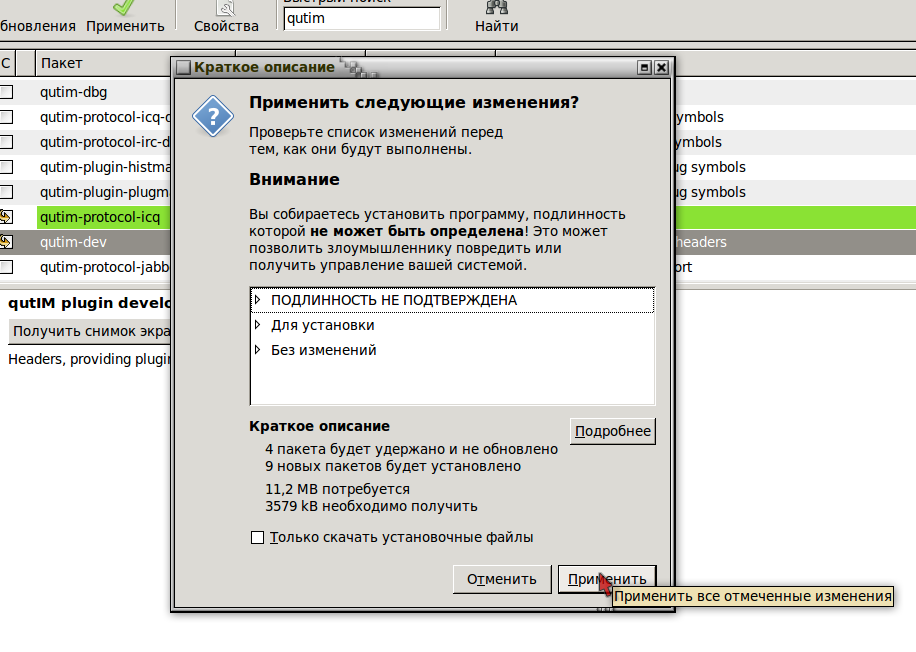The image size is (916, 652).
Task: Open the window menu icon in the dialog title bar
Action: pos(183,67)
